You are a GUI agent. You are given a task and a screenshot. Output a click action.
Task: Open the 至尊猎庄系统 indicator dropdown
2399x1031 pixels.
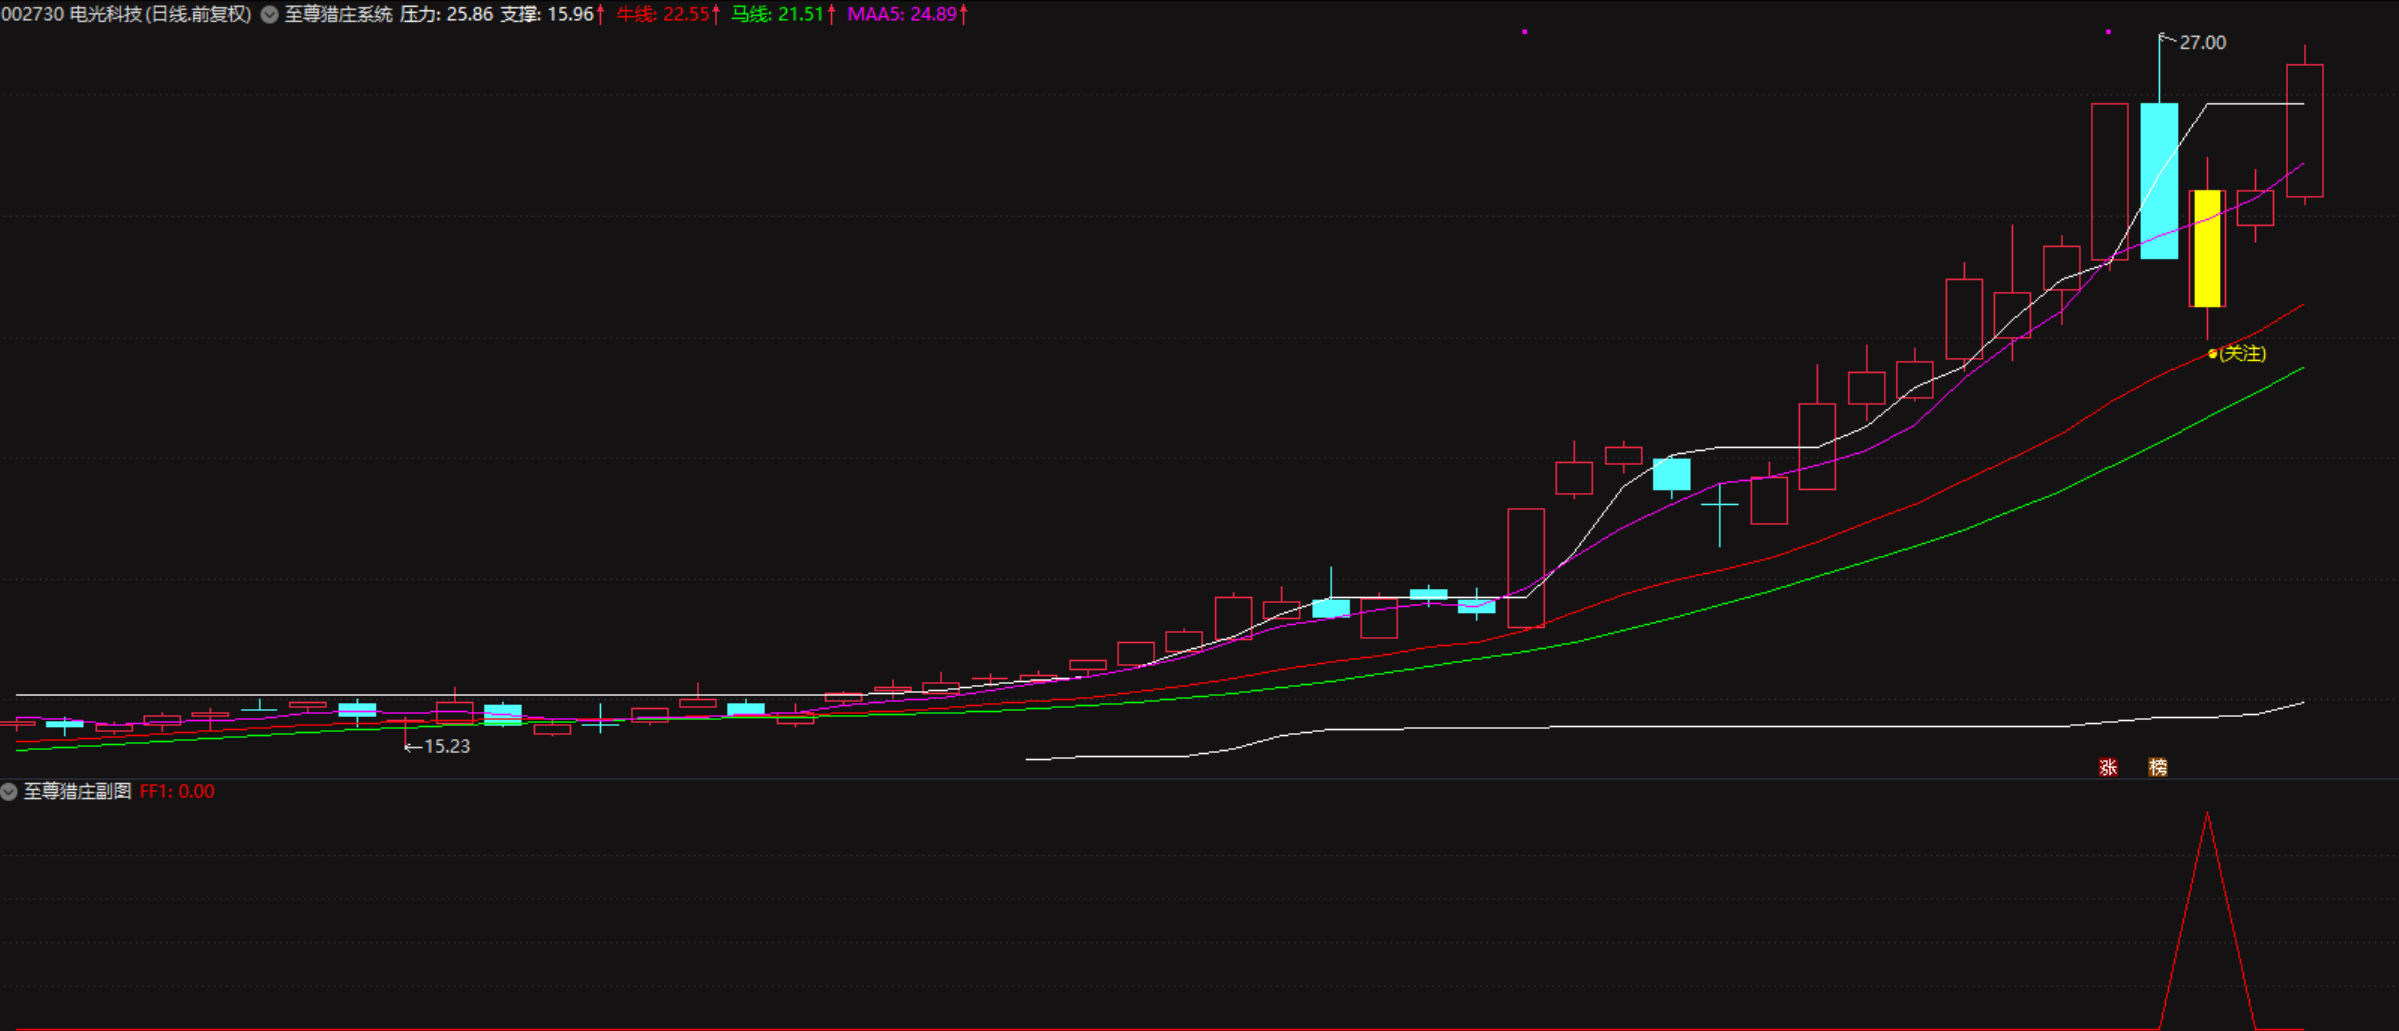[x=270, y=15]
